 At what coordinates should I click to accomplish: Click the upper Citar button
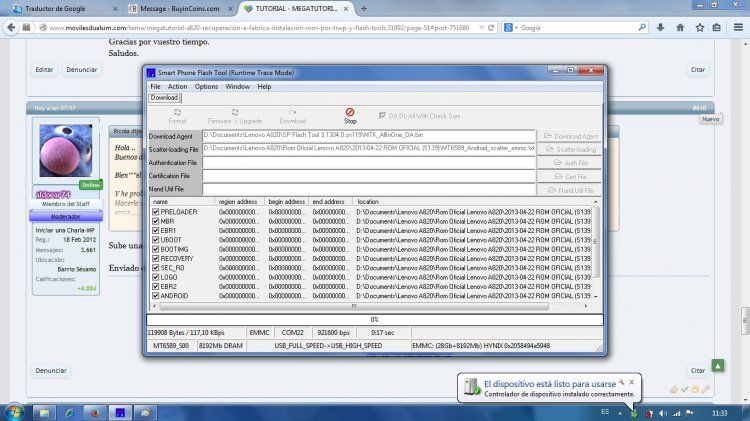[x=697, y=70]
